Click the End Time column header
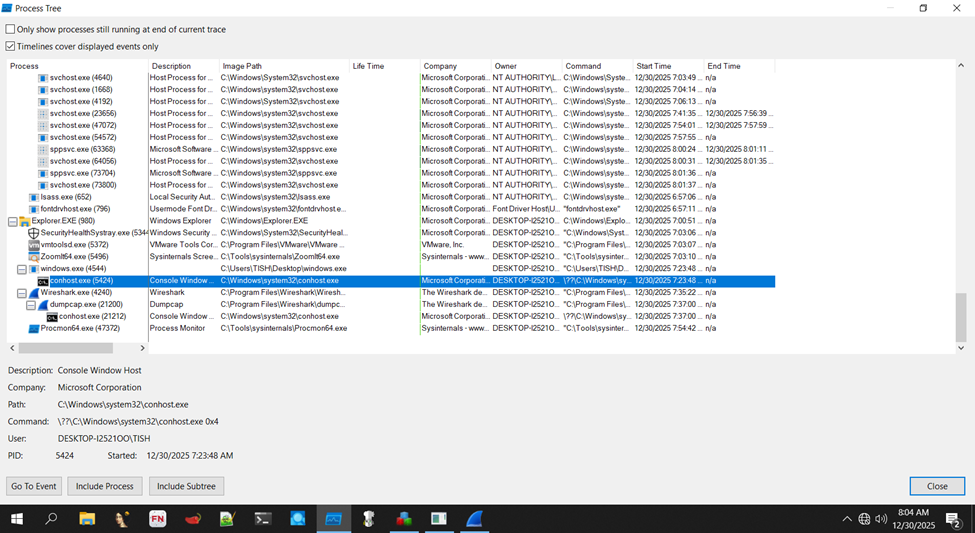 tap(739, 66)
